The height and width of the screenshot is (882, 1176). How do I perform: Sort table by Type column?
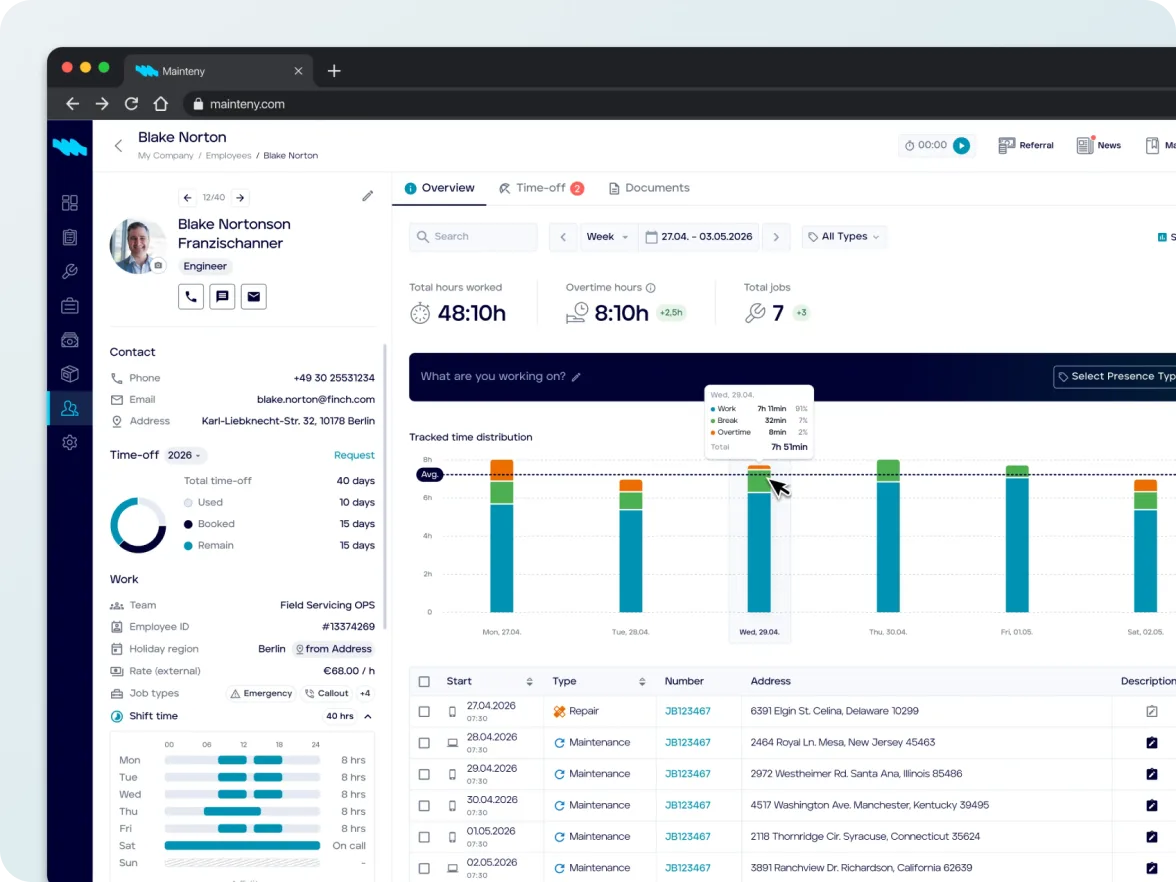tap(642, 682)
